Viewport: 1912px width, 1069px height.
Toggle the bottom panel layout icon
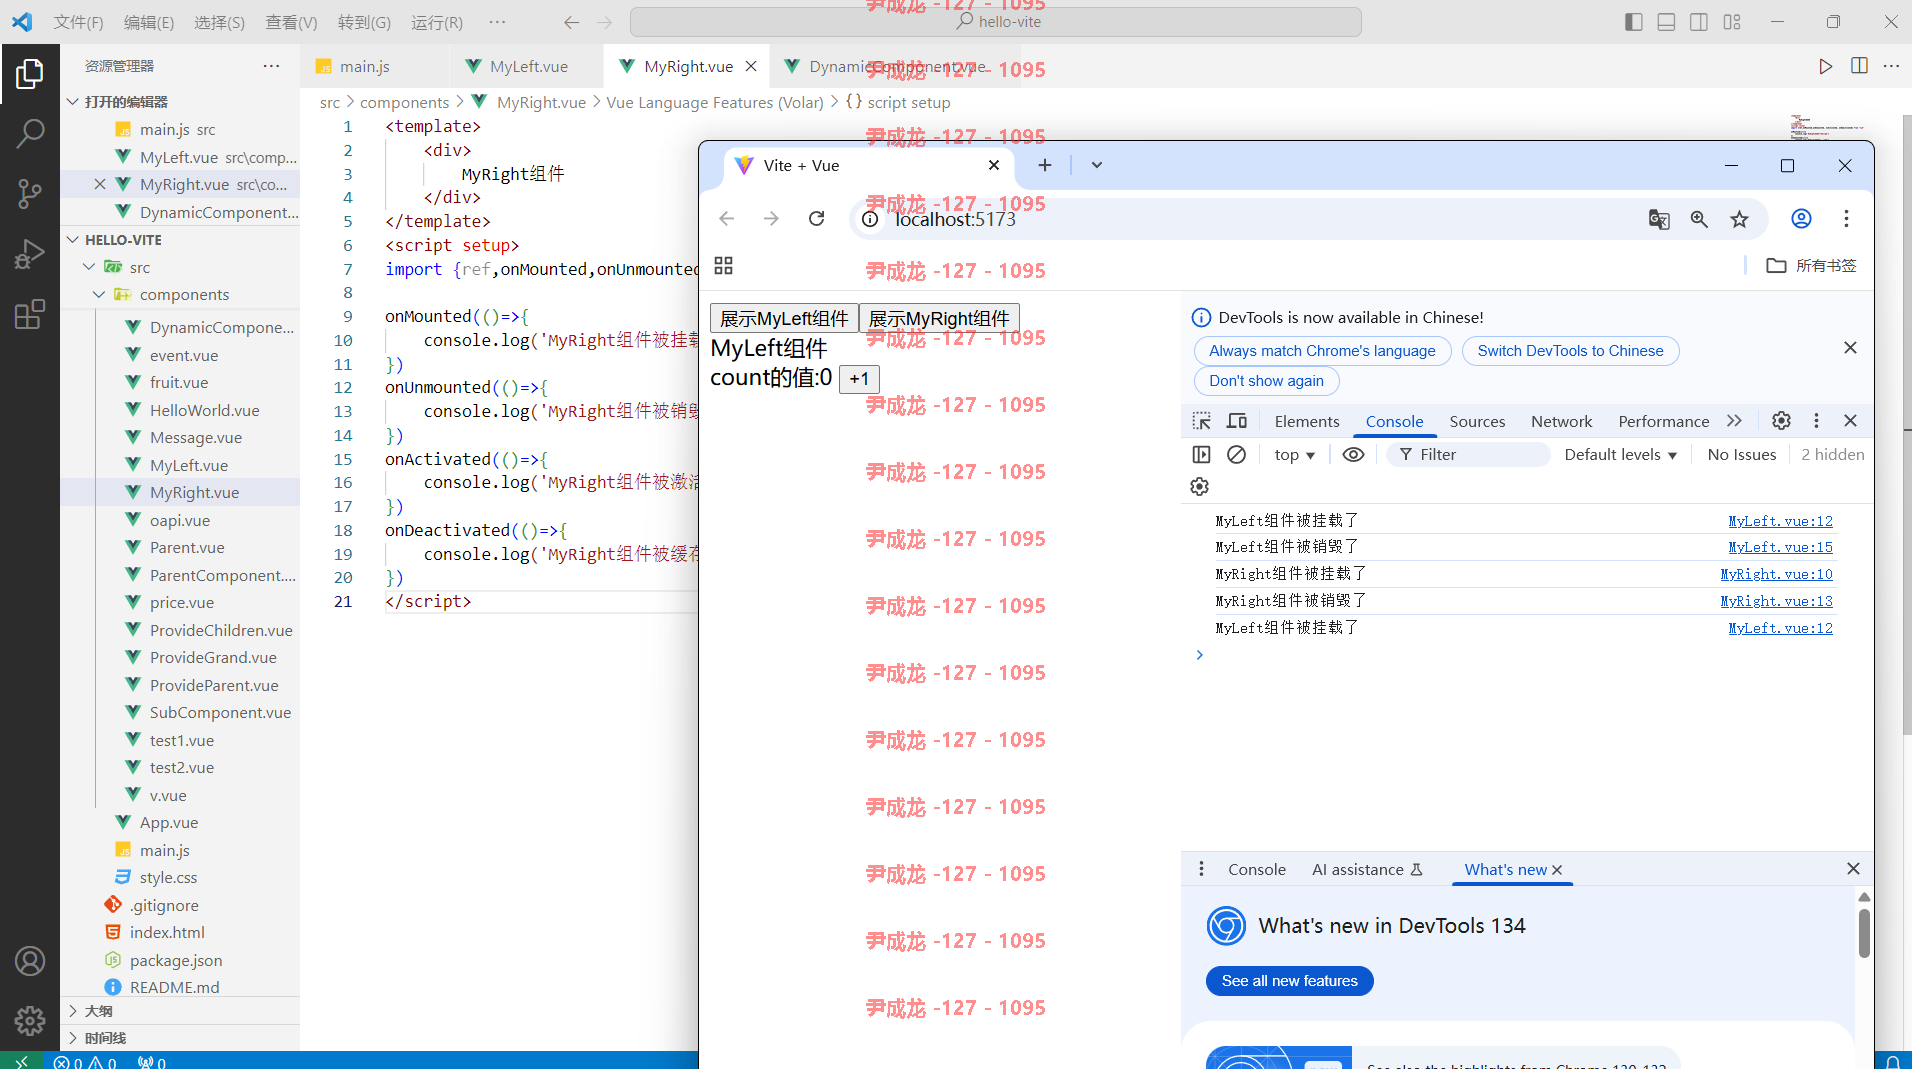(1666, 22)
